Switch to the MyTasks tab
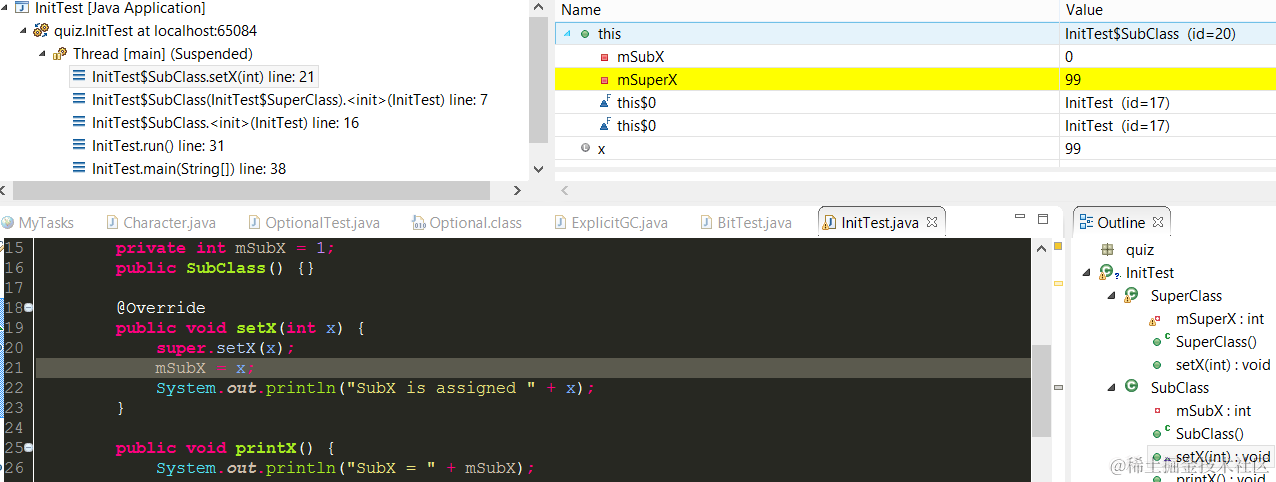The width and height of the screenshot is (1276, 482). point(37,223)
